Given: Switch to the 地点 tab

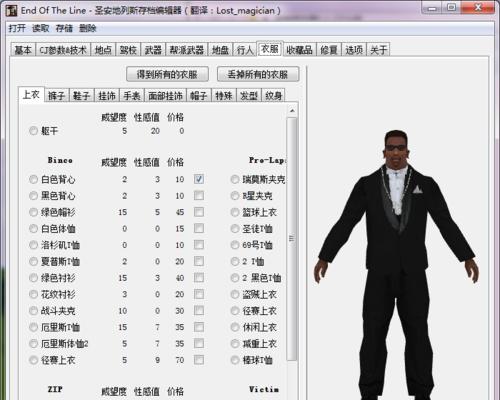Looking at the screenshot, I should pos(103,50).
